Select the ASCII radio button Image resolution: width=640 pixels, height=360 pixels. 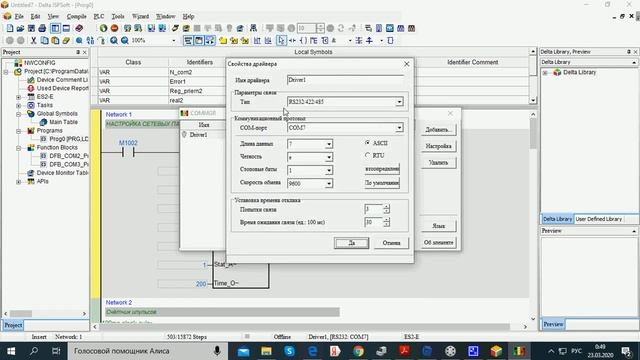pyautogui.click(x=367, y=143)
